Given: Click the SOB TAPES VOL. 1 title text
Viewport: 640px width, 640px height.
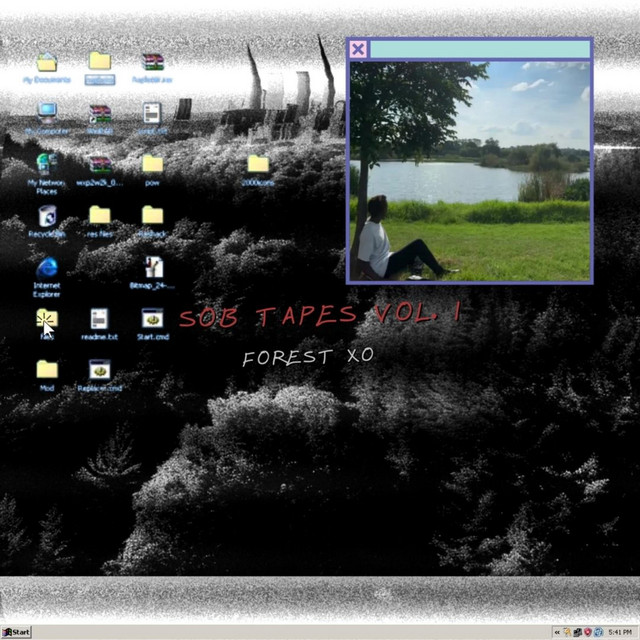Looking at the screenshot, I should tap(320, 315).
